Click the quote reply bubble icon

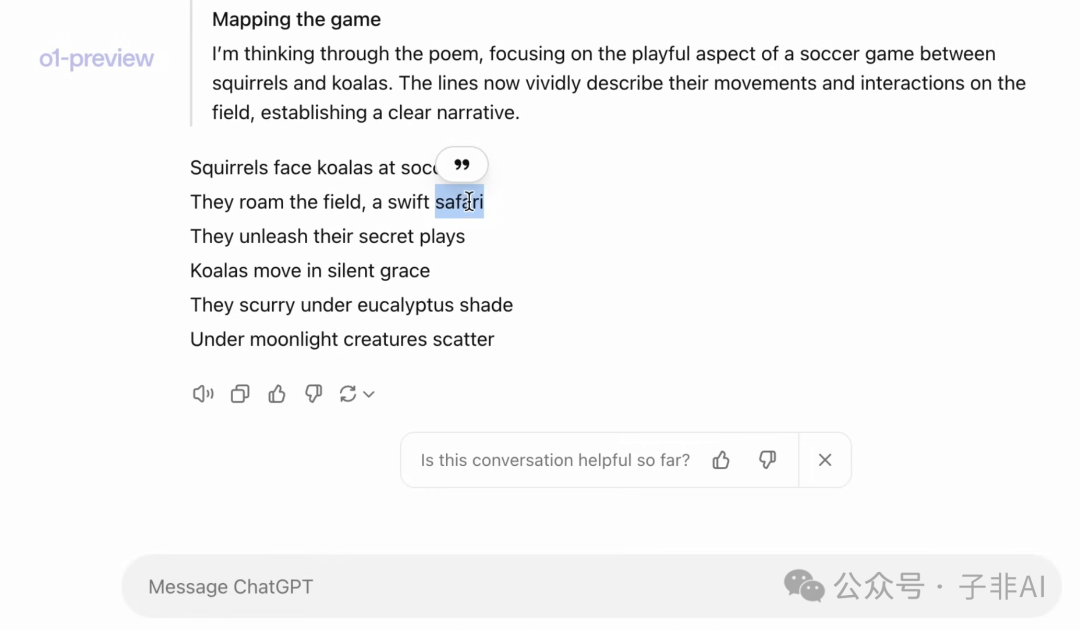pos(461,165)
